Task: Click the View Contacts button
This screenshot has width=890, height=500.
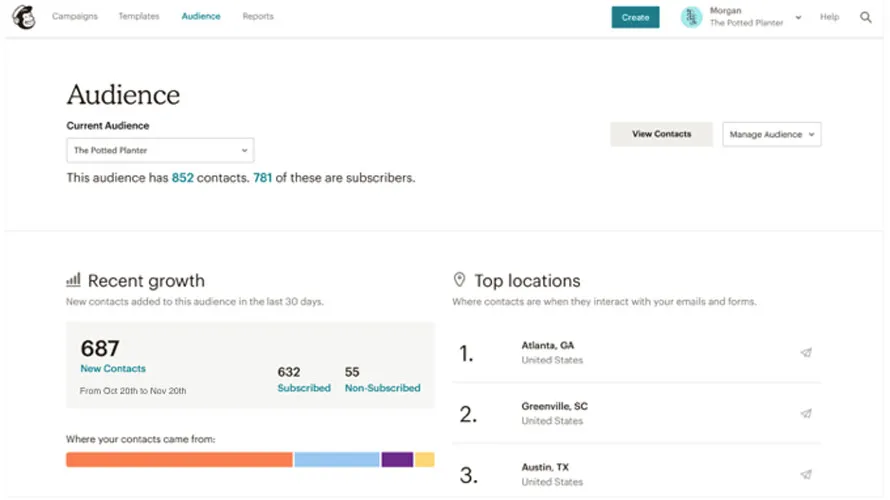Action: pyautogui.click(x=661, y=134)
